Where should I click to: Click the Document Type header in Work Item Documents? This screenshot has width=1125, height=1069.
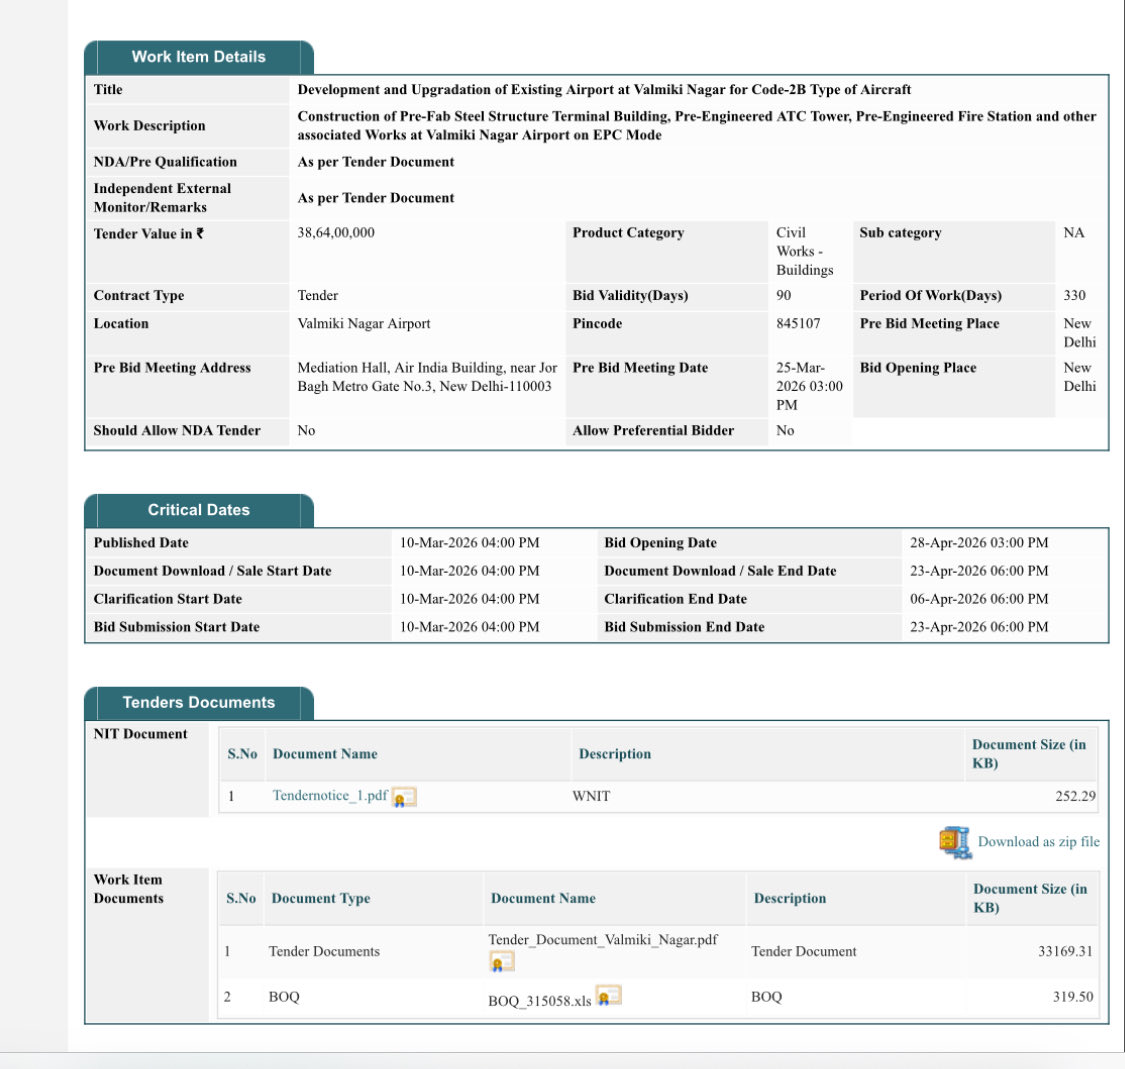[321, 898]
